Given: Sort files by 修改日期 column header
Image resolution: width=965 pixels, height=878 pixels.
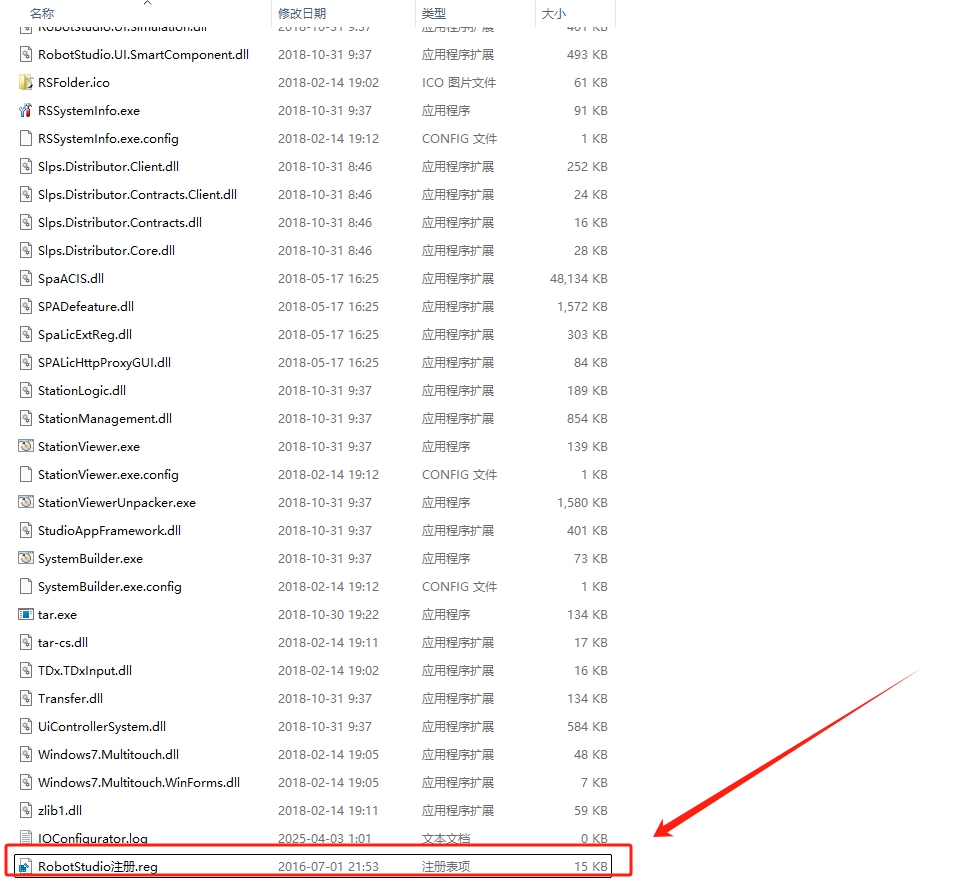Looking at the screenshot, I should pyautogui.click(x=301, y=13).
